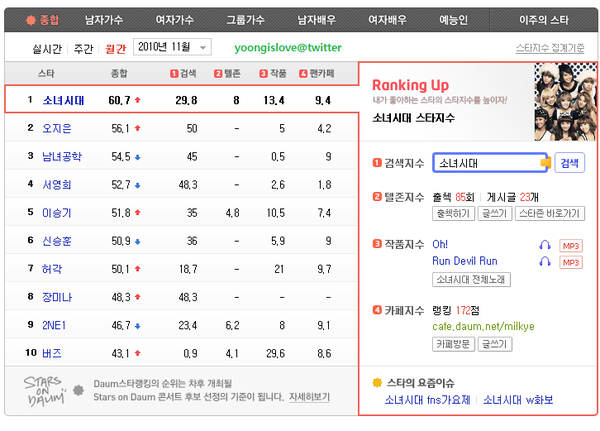Screen dimensions: 600x431
Task: Open 서영희 star page
Action: click(57, 185)
